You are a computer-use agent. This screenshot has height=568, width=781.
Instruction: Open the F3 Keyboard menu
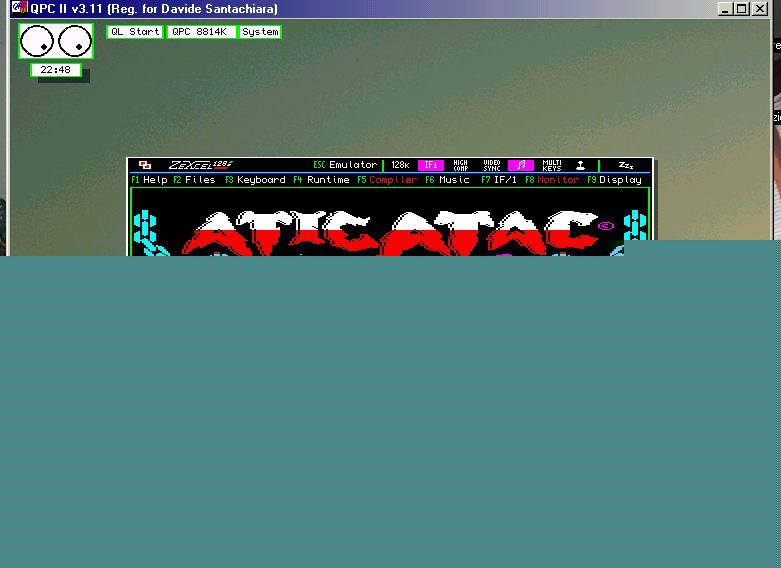256,179
